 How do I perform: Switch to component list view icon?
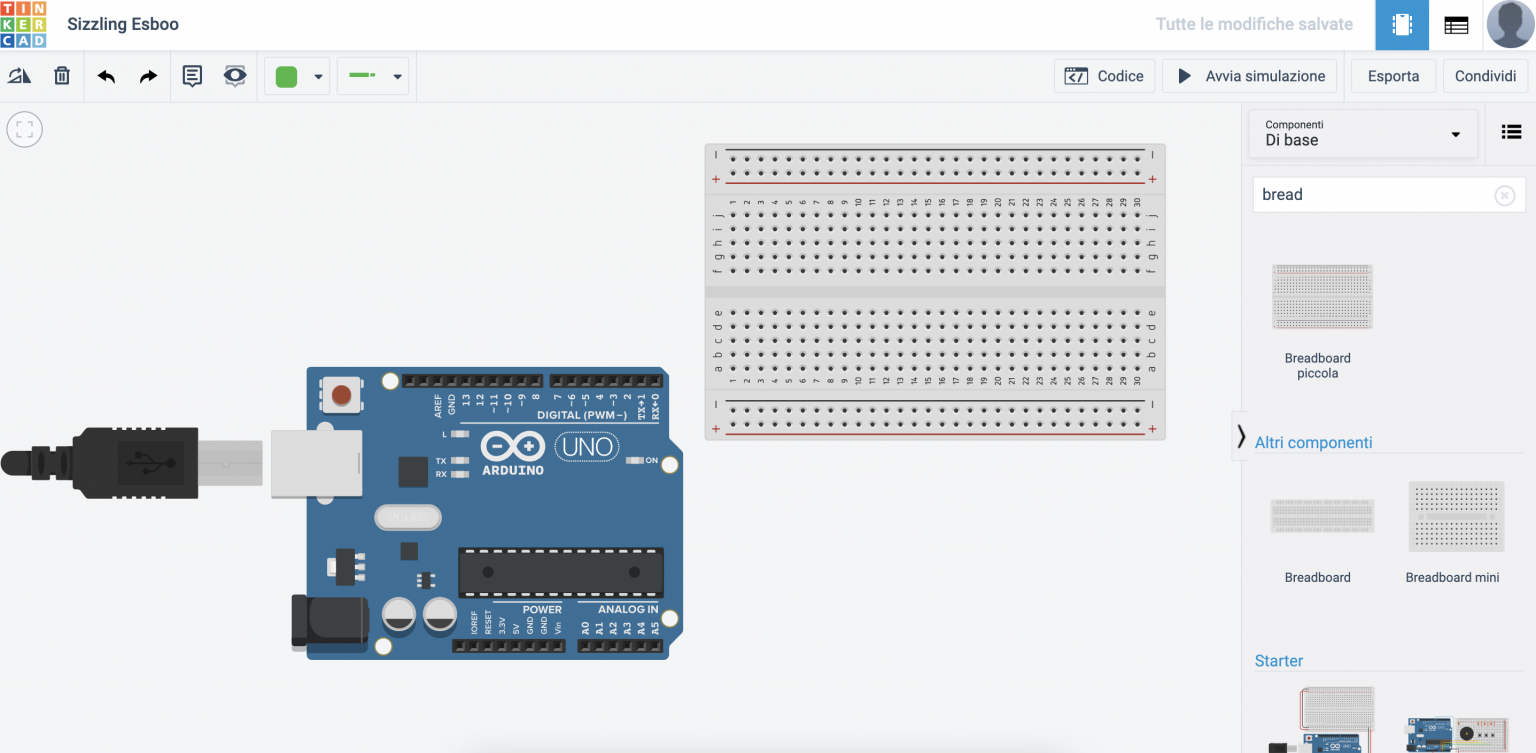1457,23
